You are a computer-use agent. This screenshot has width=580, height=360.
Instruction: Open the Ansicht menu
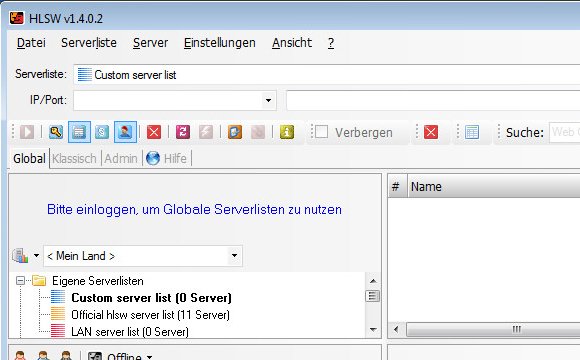[292, 43]
